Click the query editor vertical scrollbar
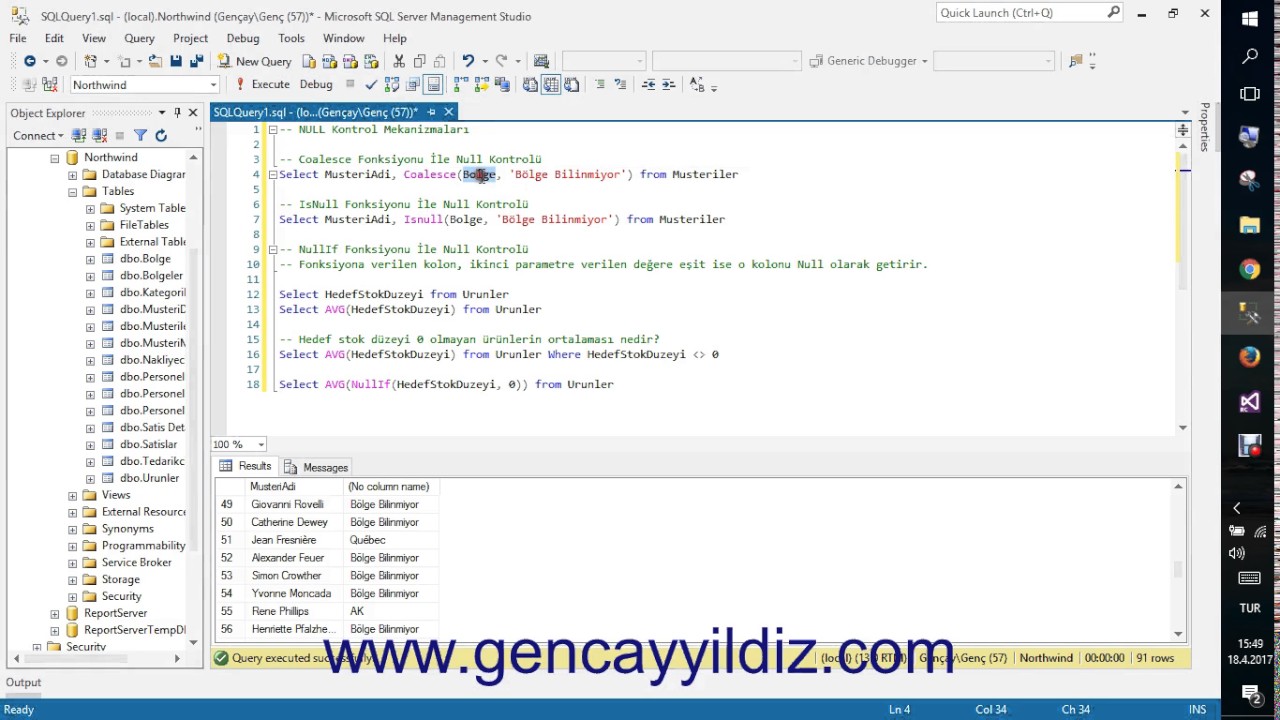The height and width of the screenshot is (720, 1280). tap(1183, 288)
